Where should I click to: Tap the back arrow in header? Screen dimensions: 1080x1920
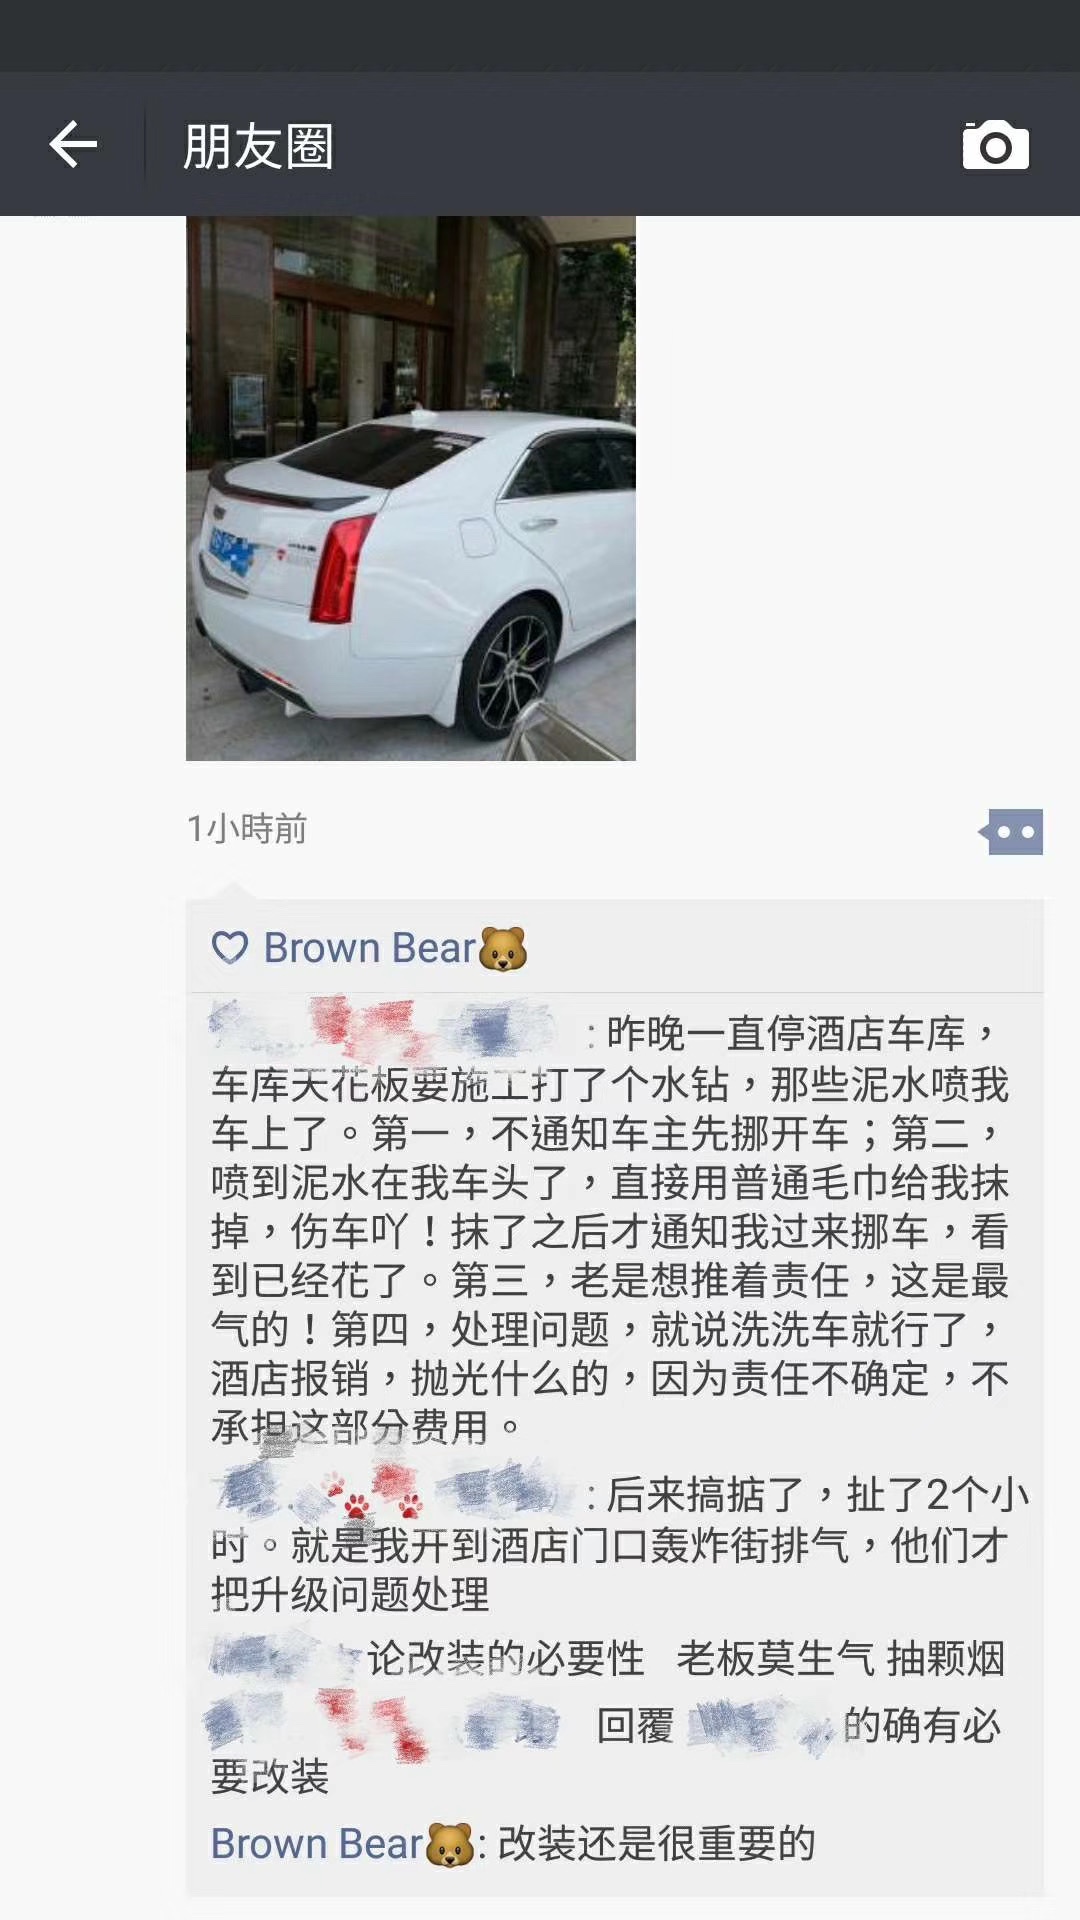click(x=73, y=144)
